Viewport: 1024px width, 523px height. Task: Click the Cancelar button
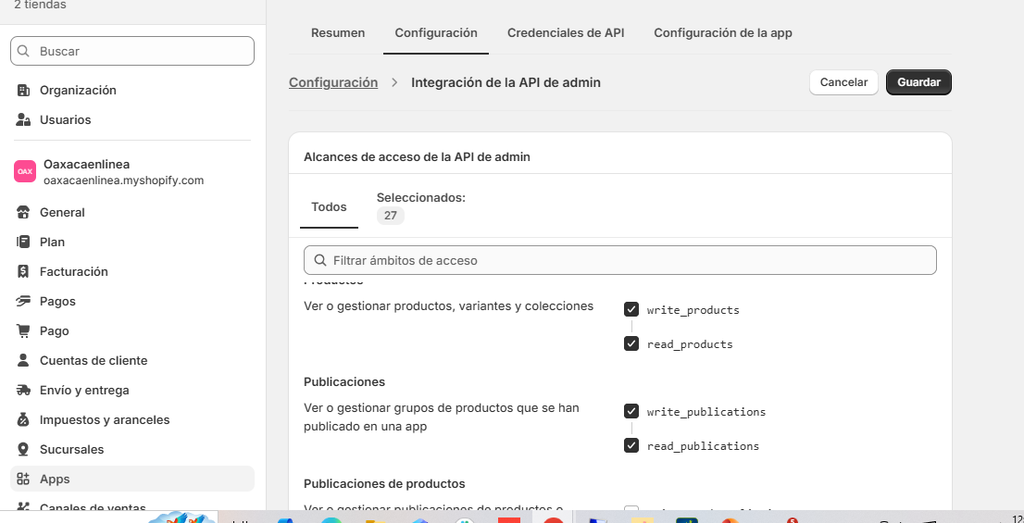(x=844, y=82)
